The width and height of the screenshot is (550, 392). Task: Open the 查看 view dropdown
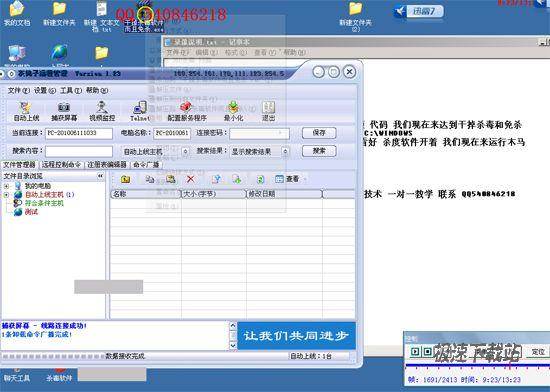pos(290,179)
